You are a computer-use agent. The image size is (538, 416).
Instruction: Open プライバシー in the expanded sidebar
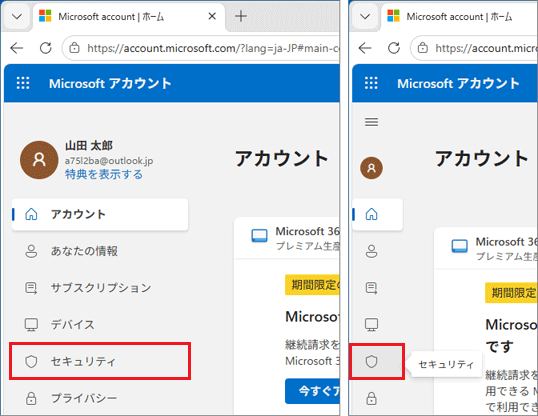click(x=100, y=398)
